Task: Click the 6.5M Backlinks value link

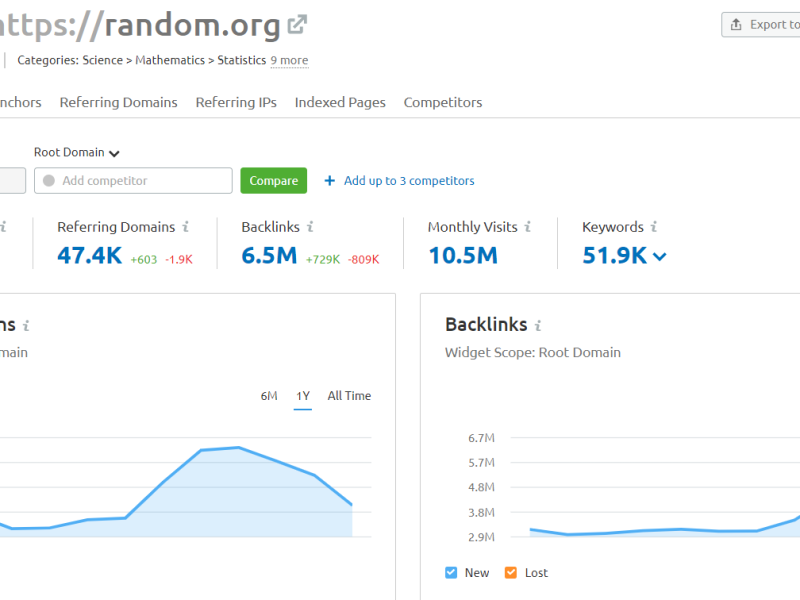Action: tap(269, 256)
